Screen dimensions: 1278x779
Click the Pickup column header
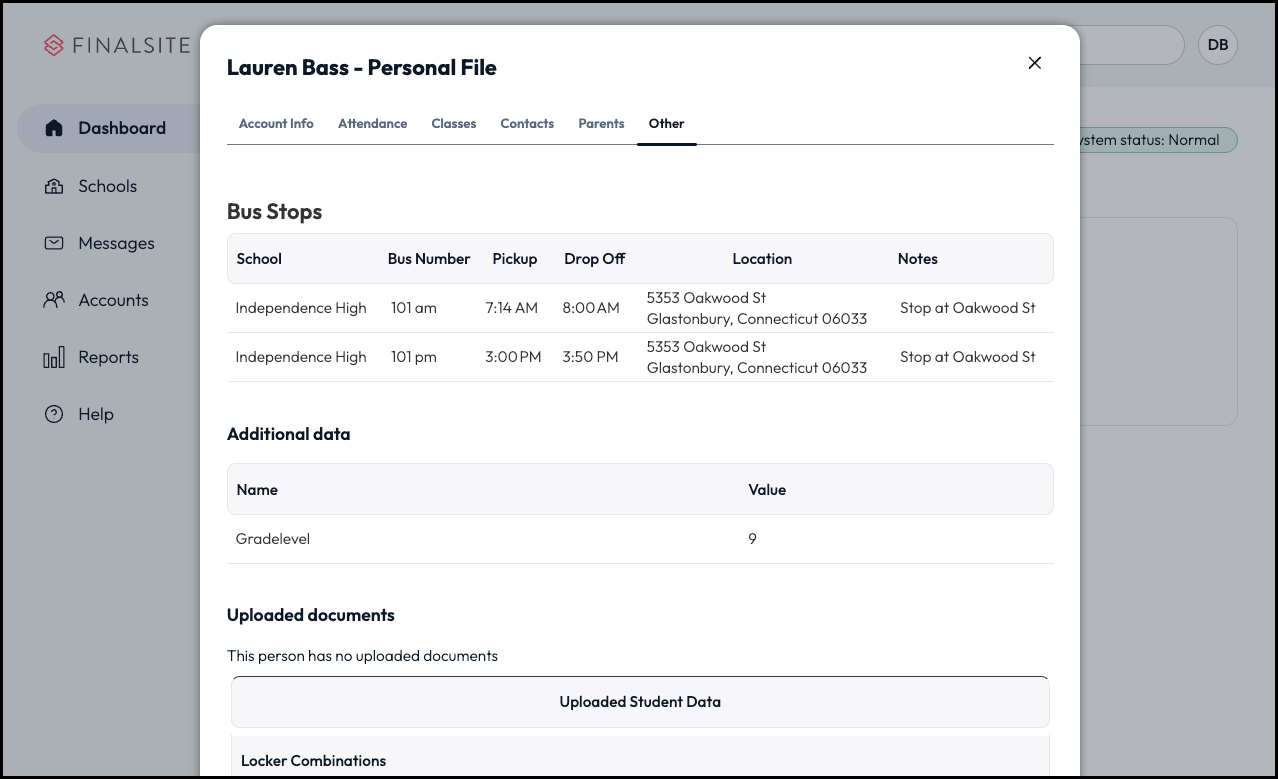[515, 259]
